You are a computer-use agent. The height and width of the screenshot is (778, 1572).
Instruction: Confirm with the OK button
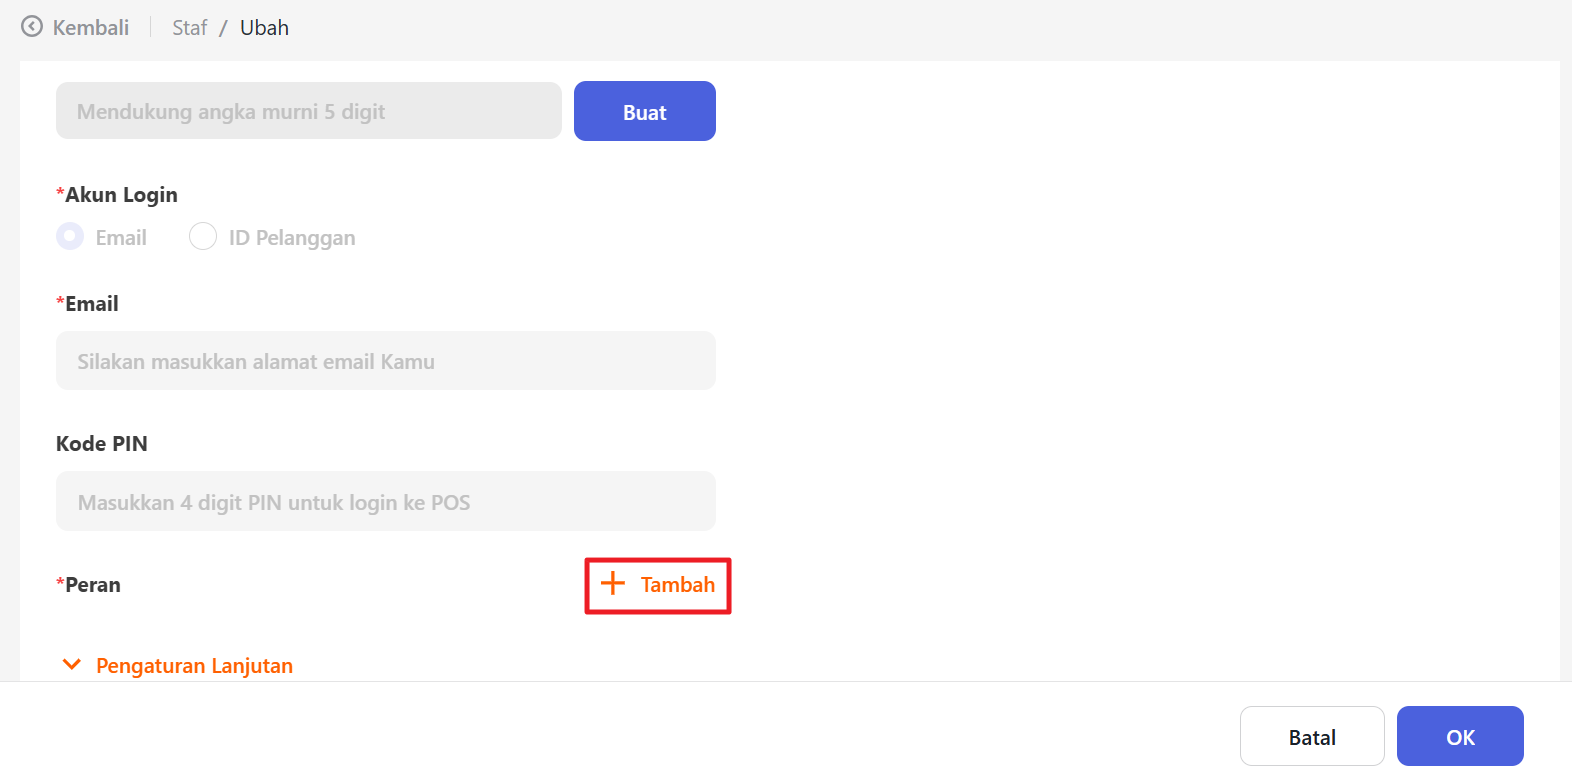pos(1459,737)
